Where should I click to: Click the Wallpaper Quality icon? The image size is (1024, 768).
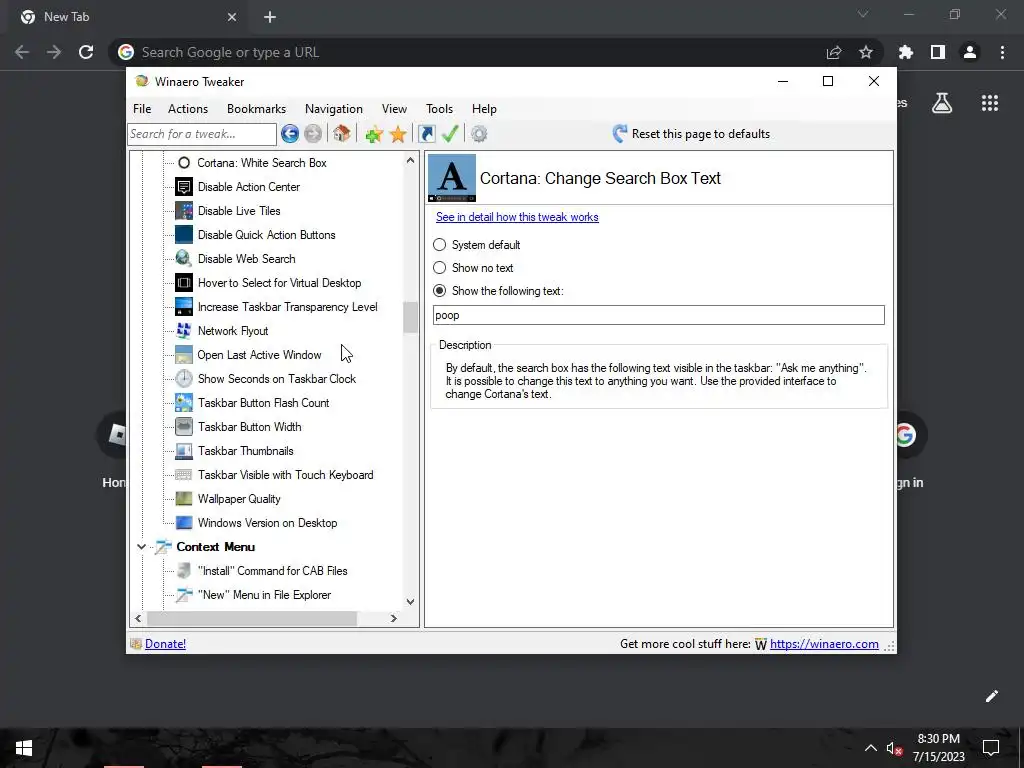pos(184,499)
